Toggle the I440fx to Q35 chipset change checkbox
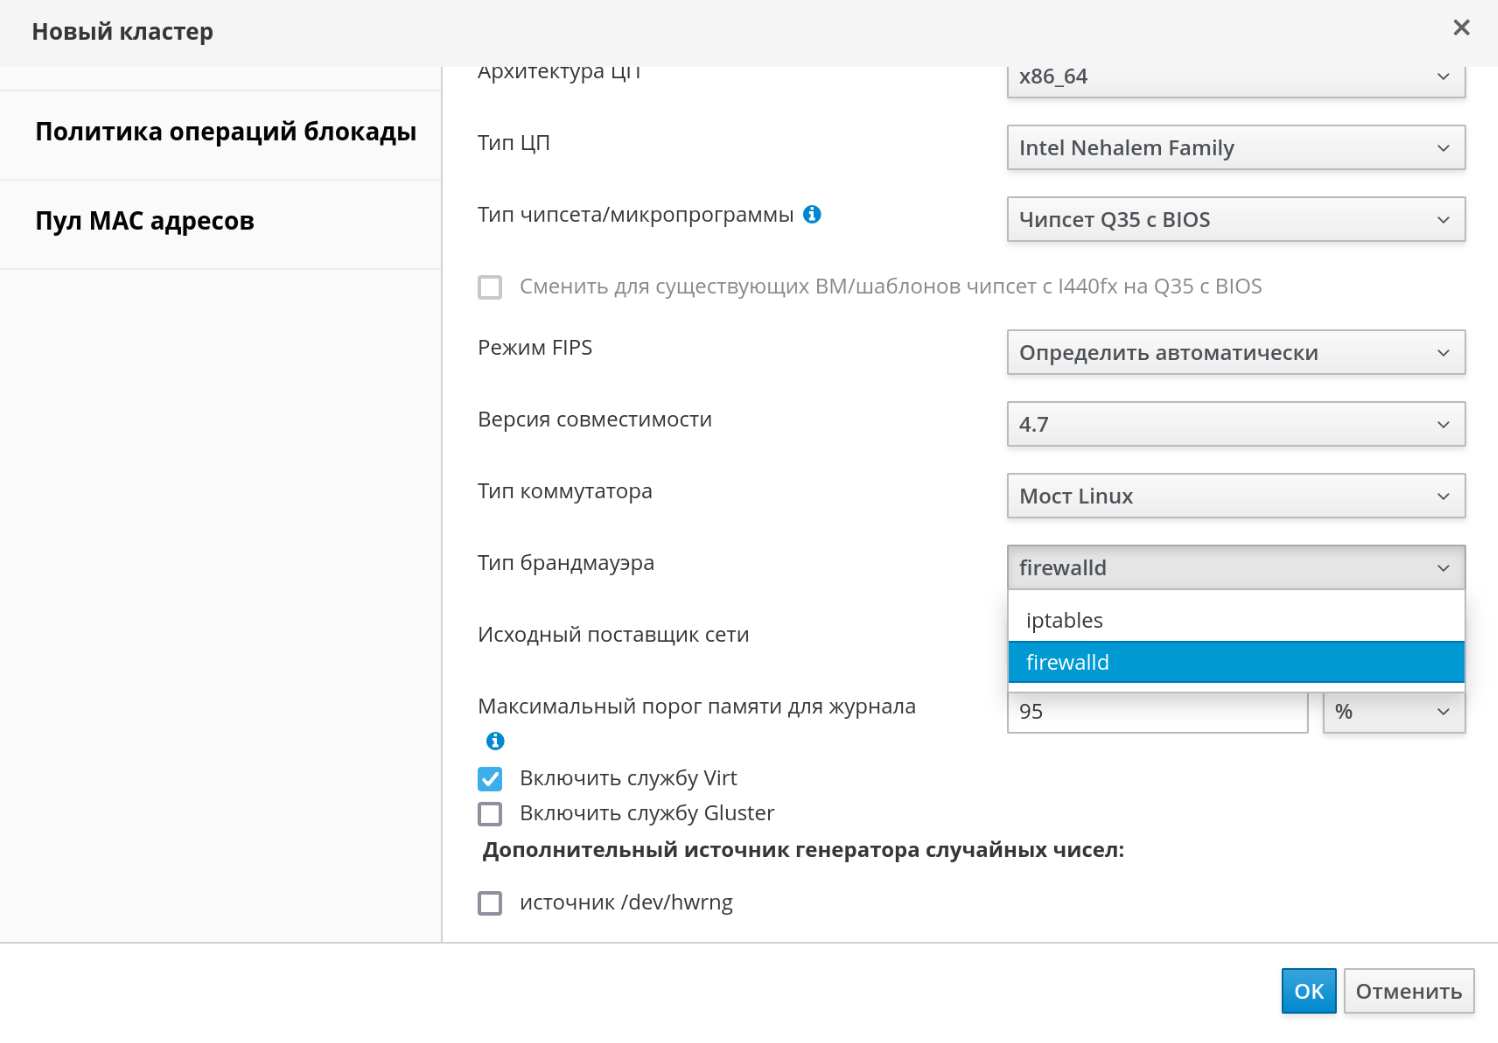This screenshot has height=1043, width=1498. coord(490,287)
